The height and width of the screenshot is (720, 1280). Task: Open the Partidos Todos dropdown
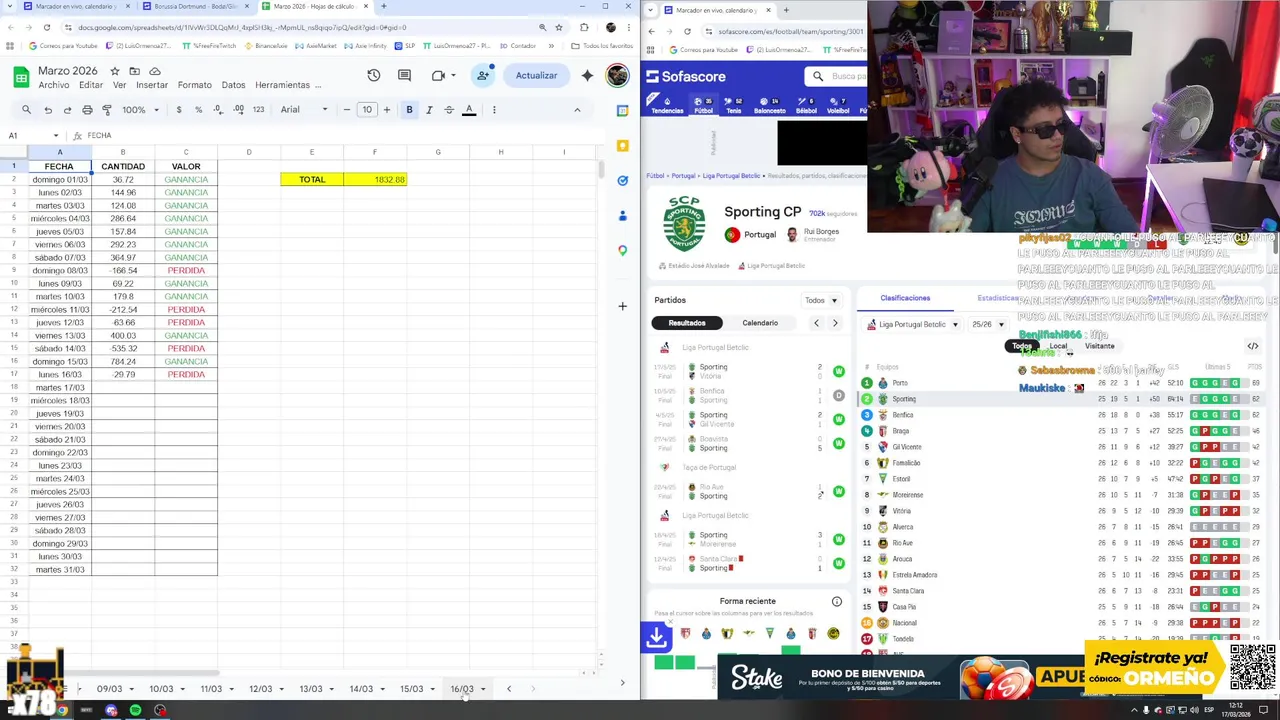(820, 300)
